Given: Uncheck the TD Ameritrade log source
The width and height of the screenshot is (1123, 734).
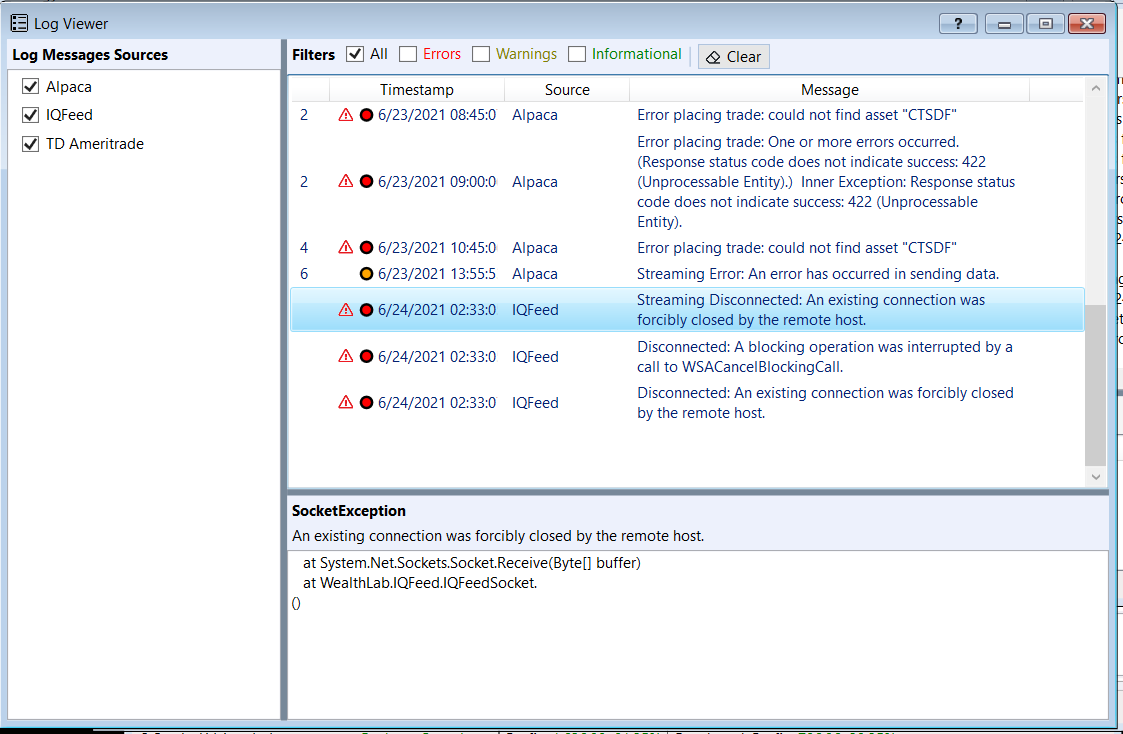Looking at the screenshot, I should tap(30, 144).
